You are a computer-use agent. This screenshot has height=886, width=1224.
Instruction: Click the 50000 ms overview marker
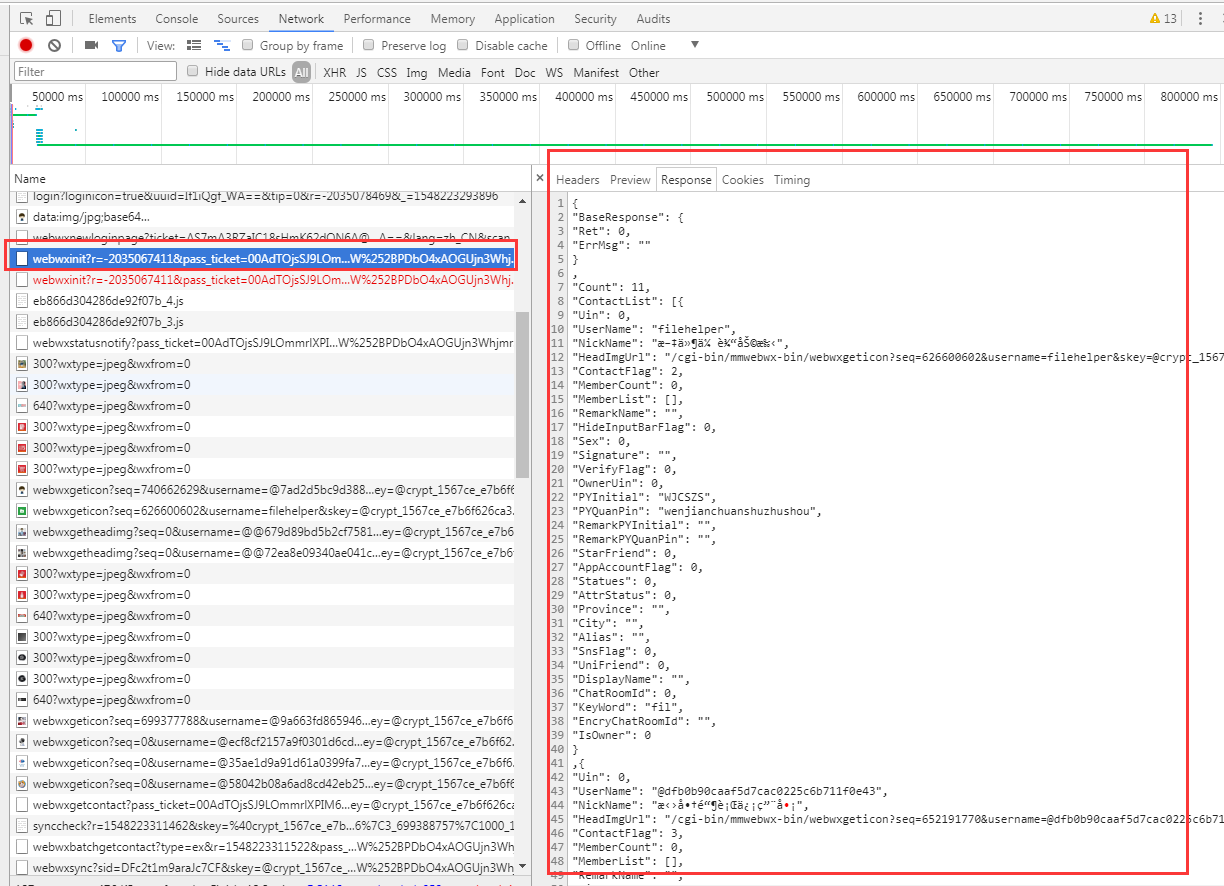(x=58, y=97)
